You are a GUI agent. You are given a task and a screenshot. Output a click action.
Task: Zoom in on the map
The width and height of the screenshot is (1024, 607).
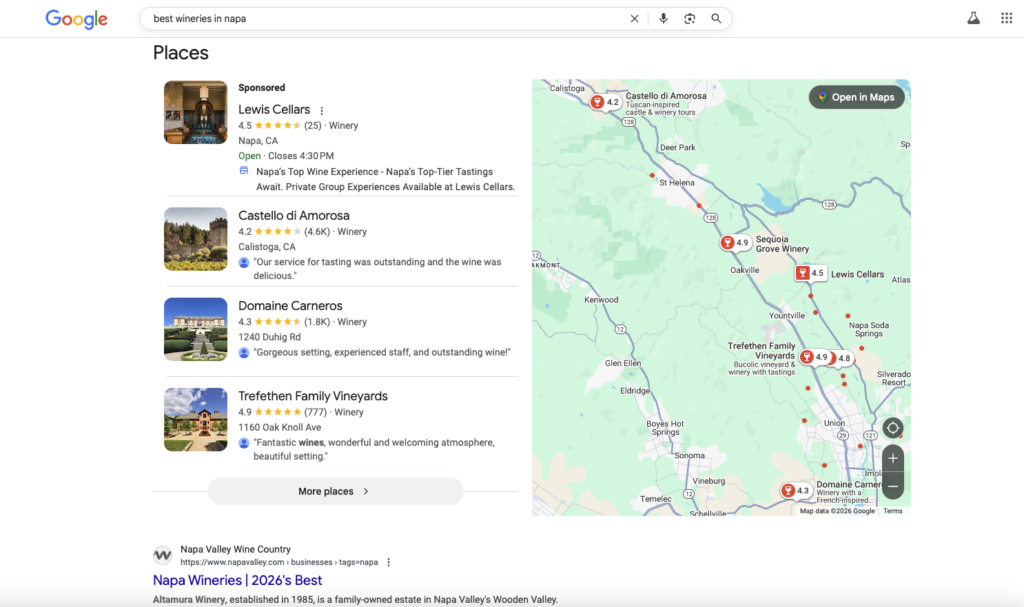click(x=893, y=459)
